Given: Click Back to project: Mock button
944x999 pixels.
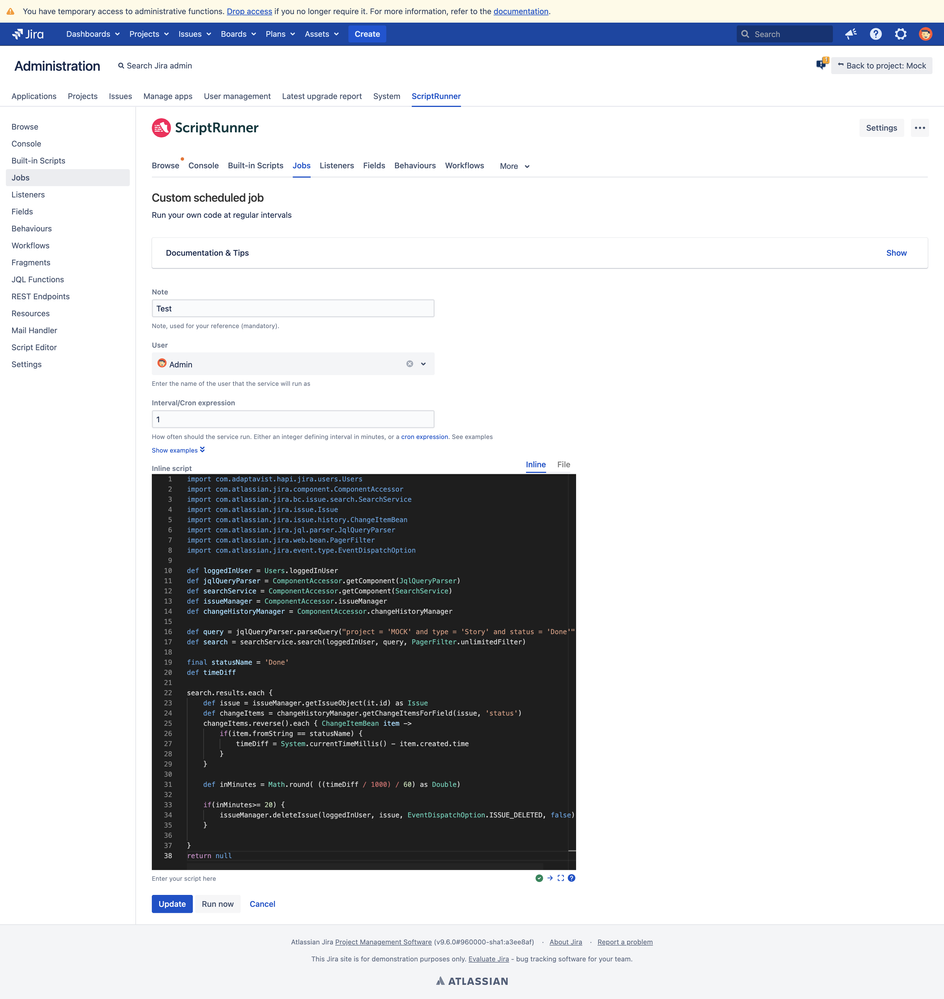Looking at the screenshot, I should pos(882,66).
